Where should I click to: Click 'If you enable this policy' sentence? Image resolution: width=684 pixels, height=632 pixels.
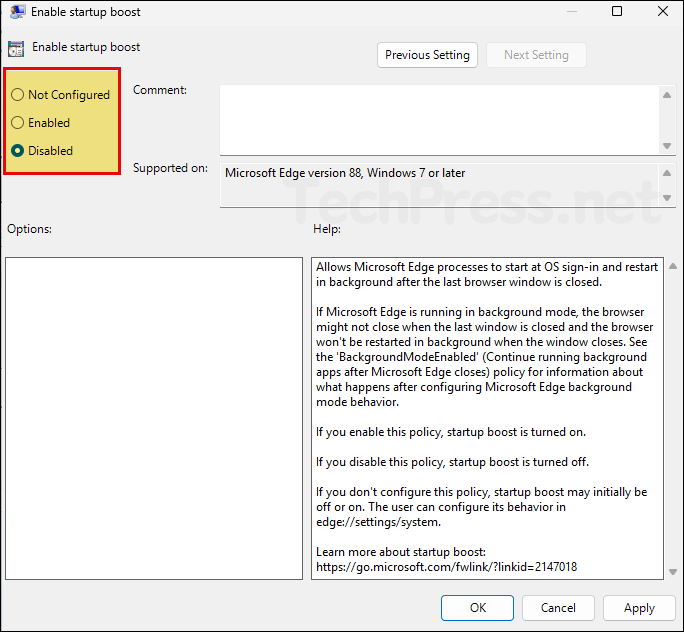pos(451,432)
